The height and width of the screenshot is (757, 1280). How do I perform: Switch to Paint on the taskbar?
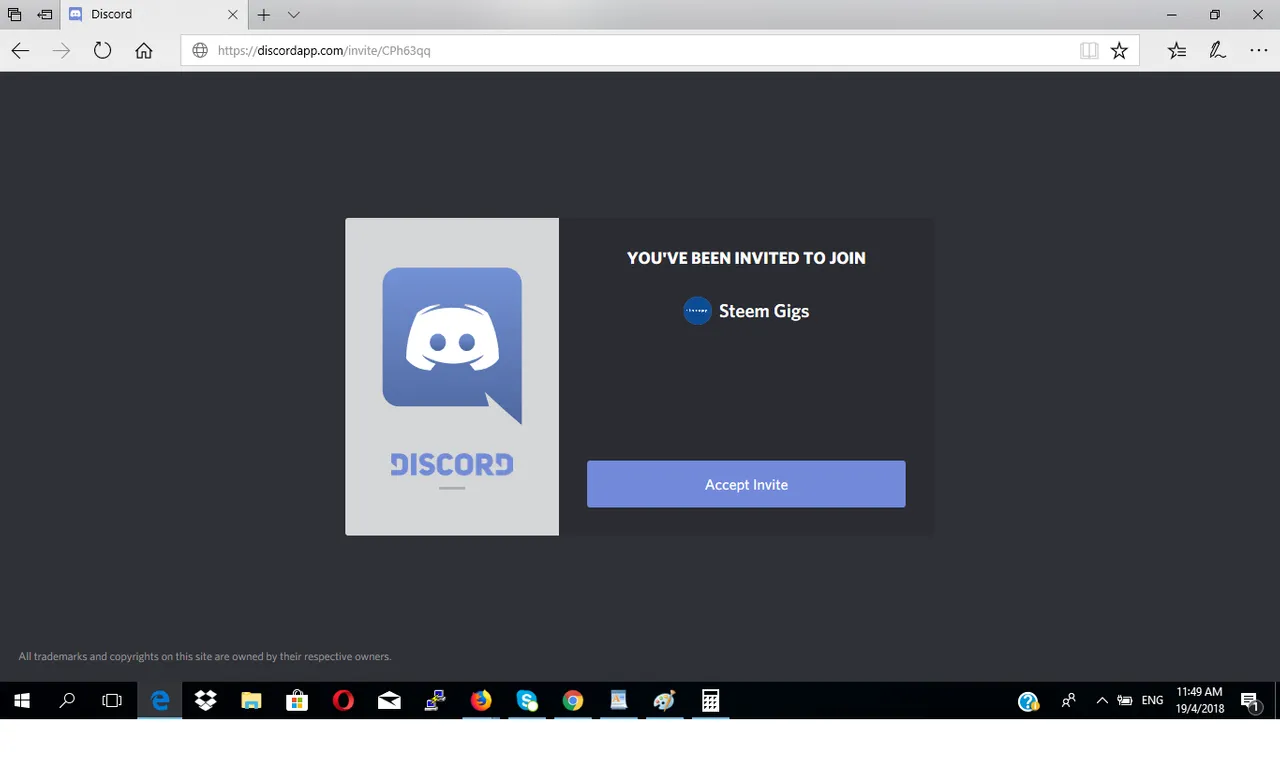[x=665, y=701]
